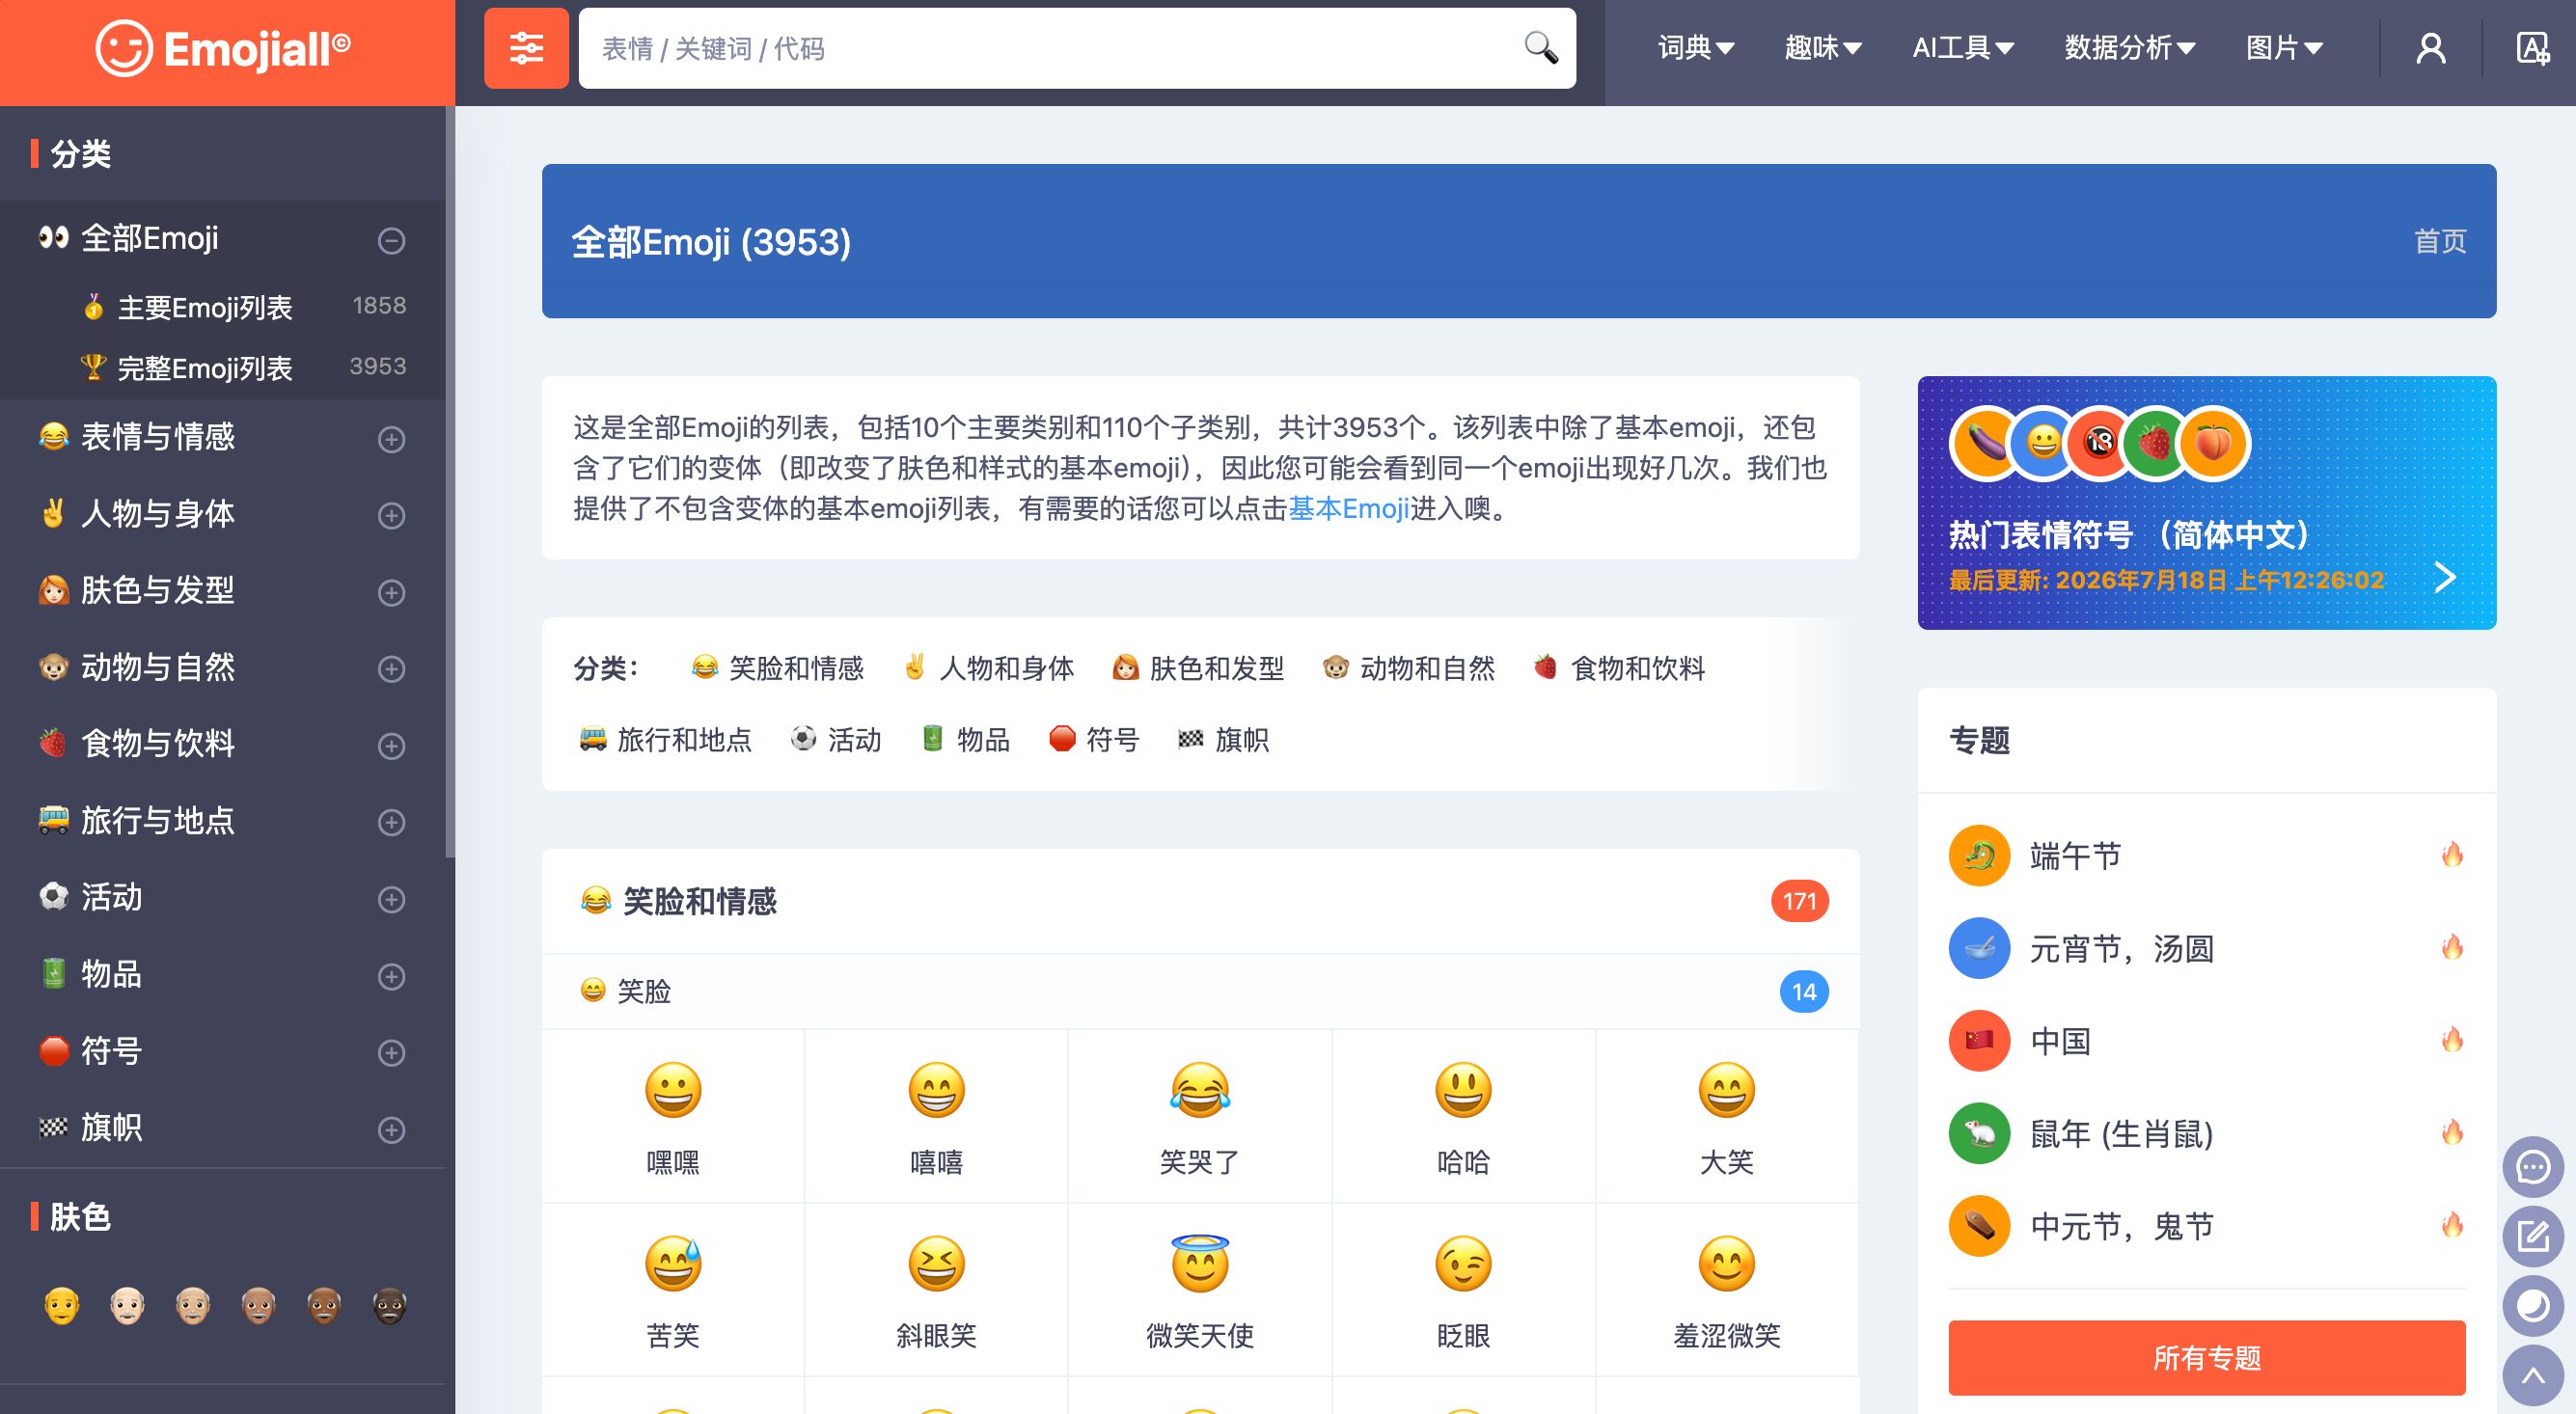Open the AI工具 dropdown menu

[1962, 47]
